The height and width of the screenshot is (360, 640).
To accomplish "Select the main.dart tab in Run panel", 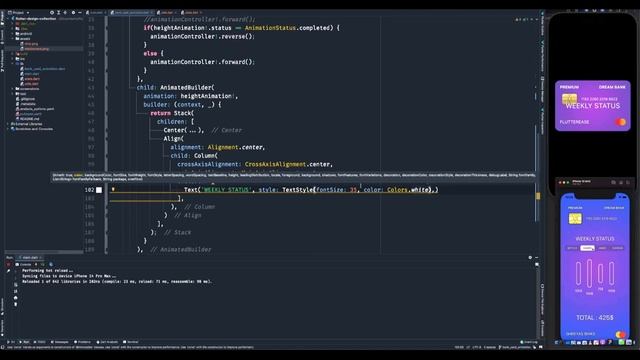I will [x=30, y=258].
